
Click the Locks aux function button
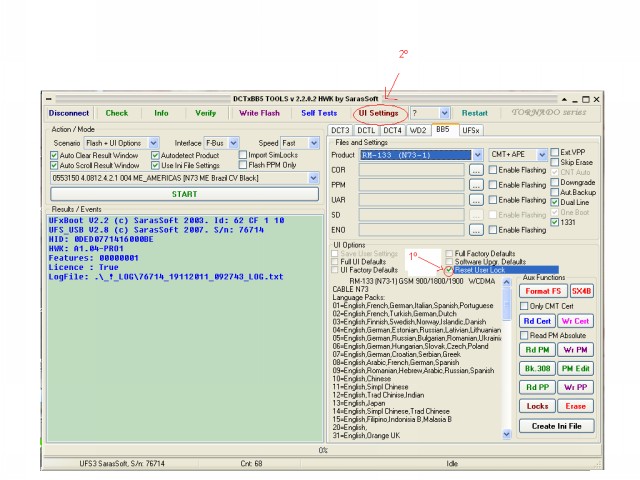[537, 406]
